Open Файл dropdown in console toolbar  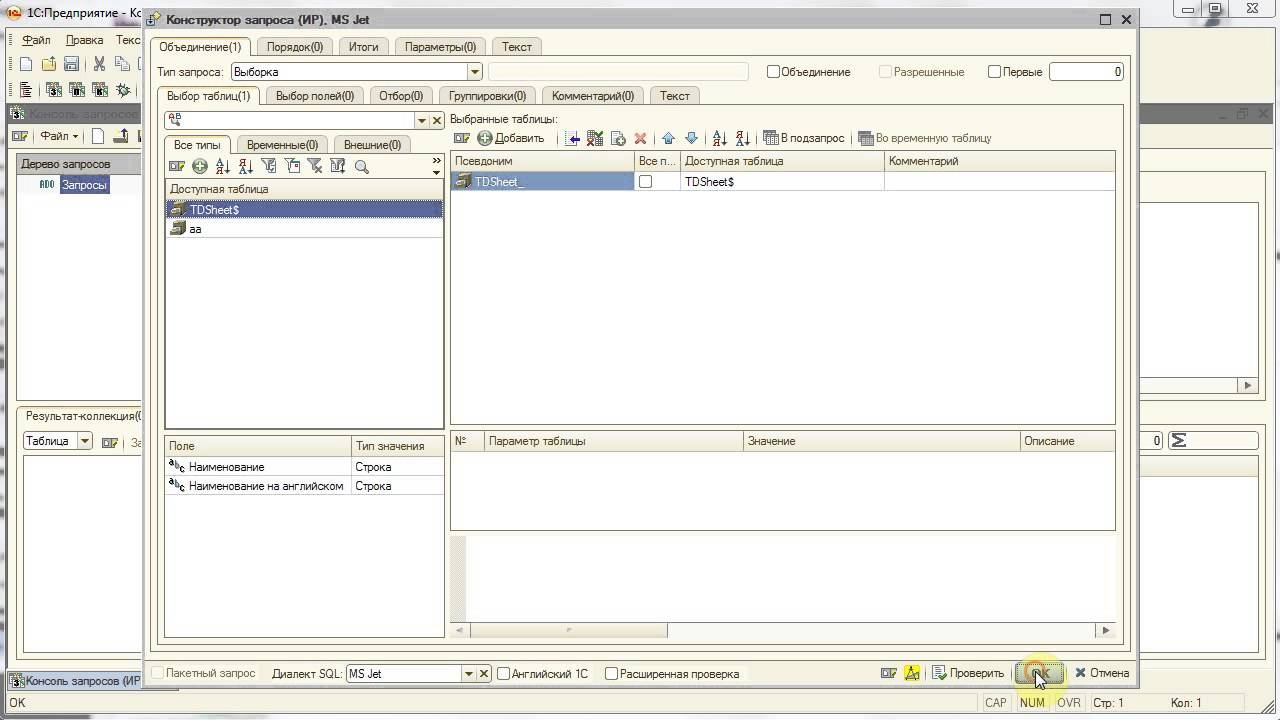pos(60,136)
